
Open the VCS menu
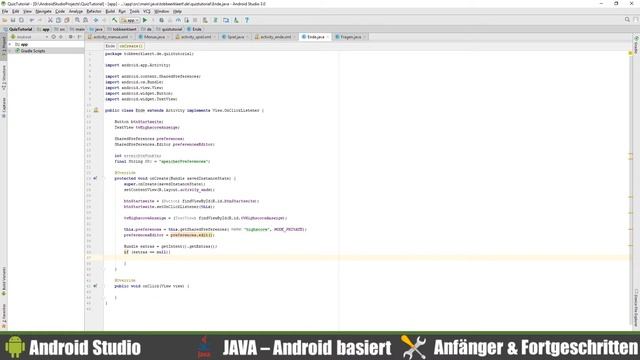(x=147, y=11)
